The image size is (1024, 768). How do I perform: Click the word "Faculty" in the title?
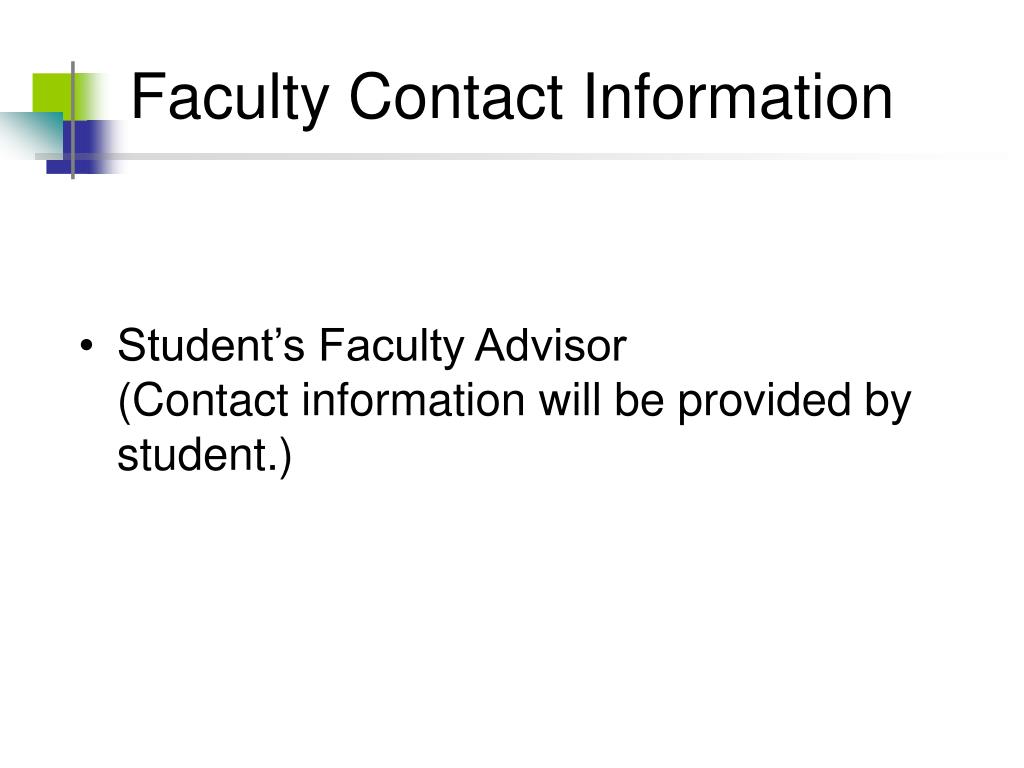pyautogui.click(x=230, y=98)
